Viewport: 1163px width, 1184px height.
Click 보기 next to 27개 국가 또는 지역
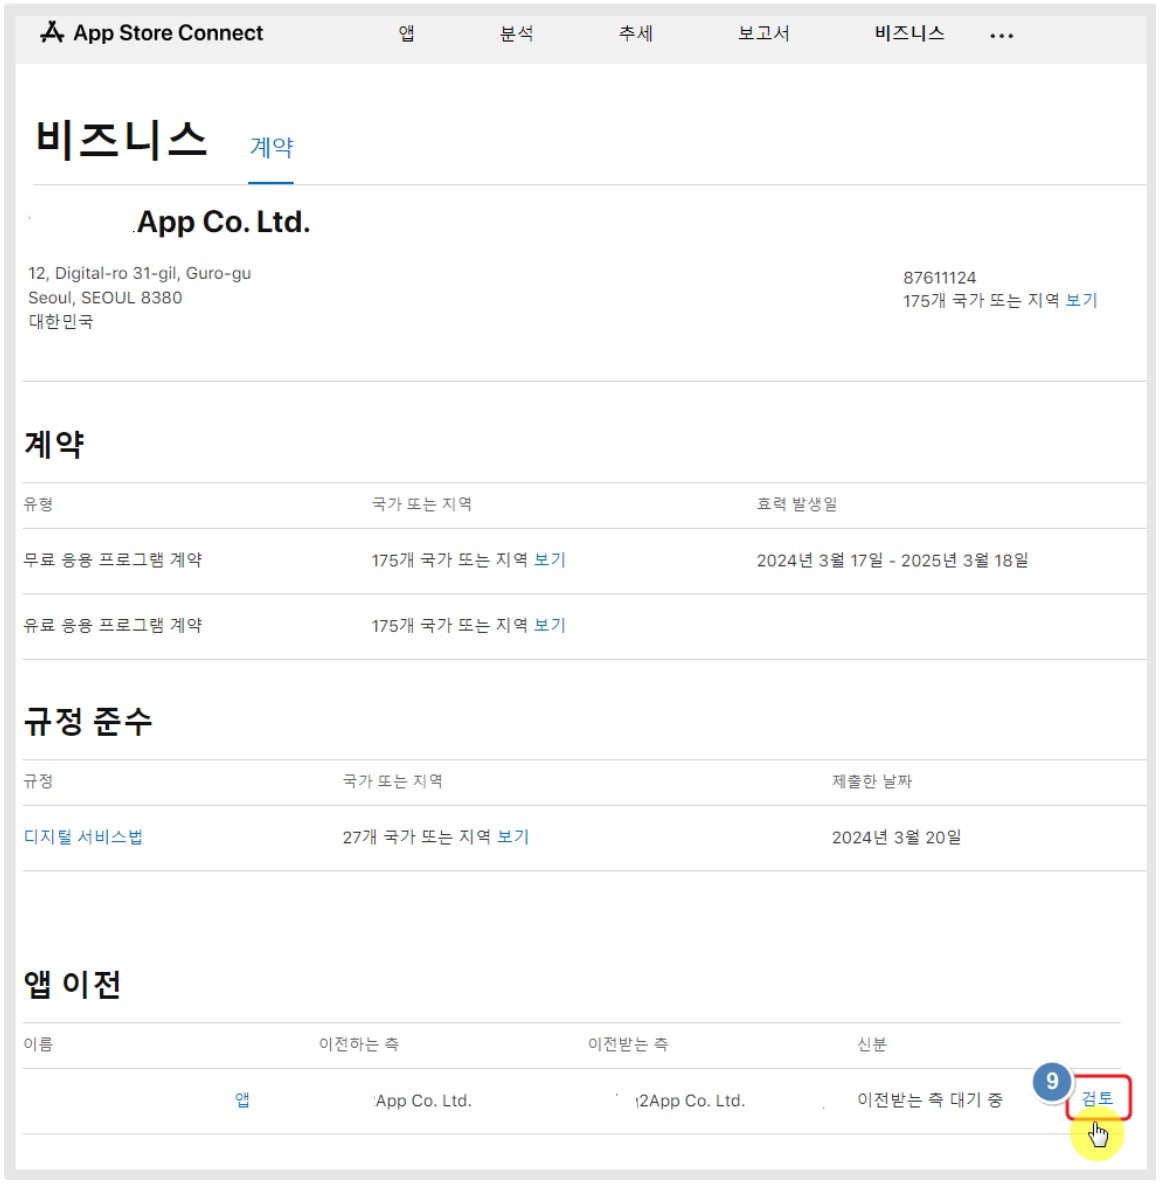[x=513, y=837]
